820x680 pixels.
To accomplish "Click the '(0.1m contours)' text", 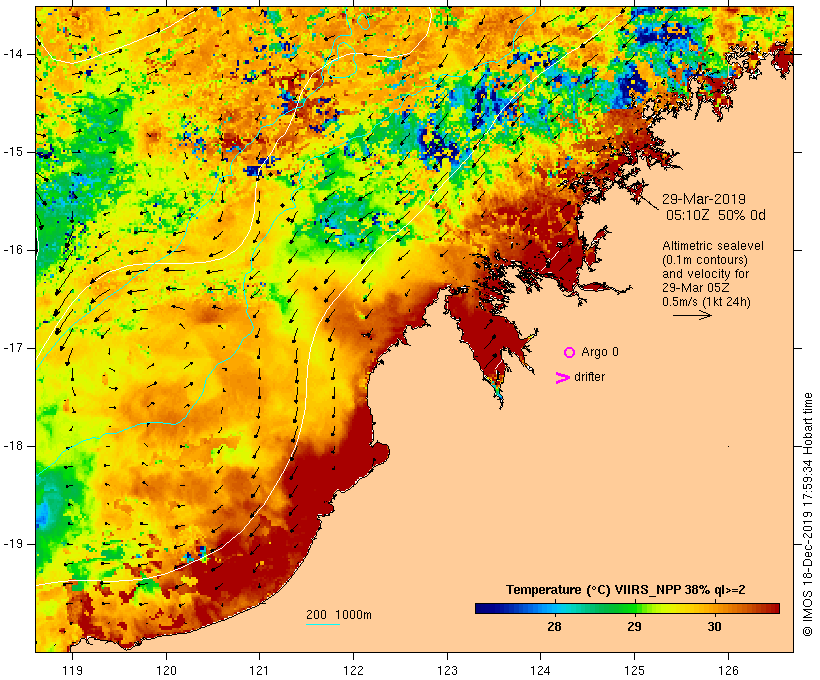I will [x=705, y=260].
